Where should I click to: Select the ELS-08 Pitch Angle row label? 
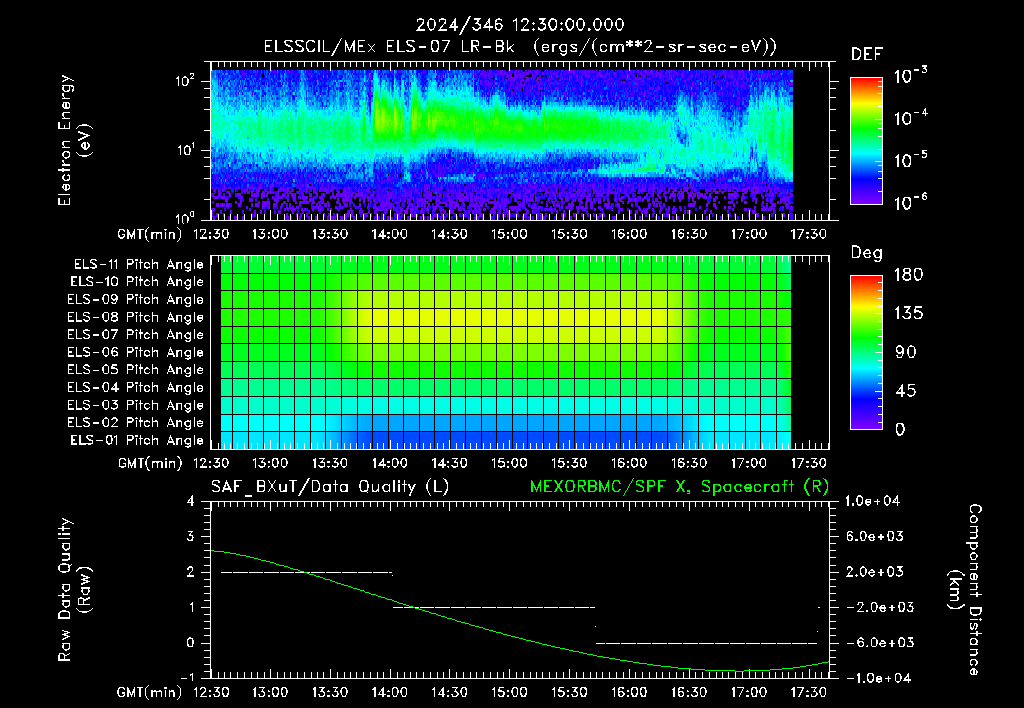tap(136, 317)
